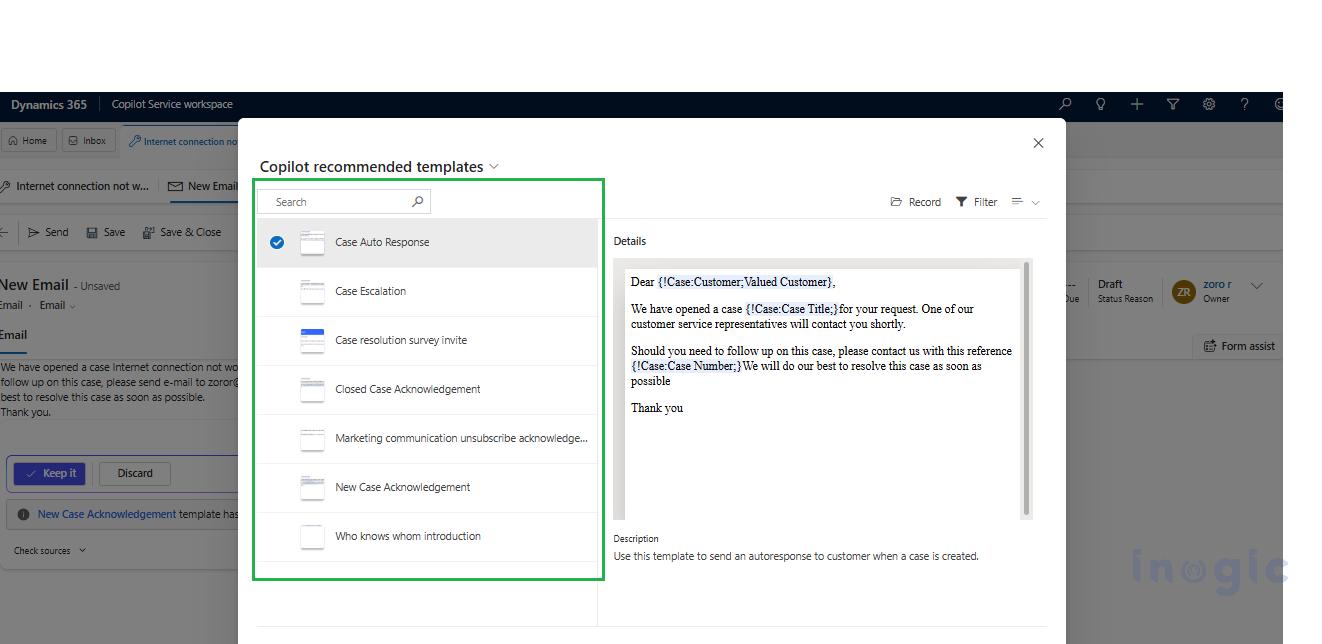Screen dimensions: 1322x644
Task: Open quick create with the plus icon
Action: click(1136, 104)
